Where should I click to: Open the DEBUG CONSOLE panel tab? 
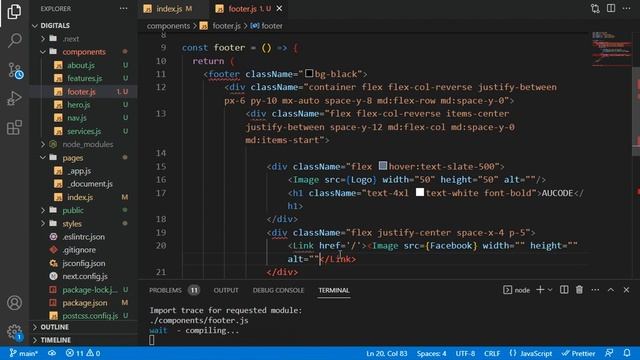278,290
